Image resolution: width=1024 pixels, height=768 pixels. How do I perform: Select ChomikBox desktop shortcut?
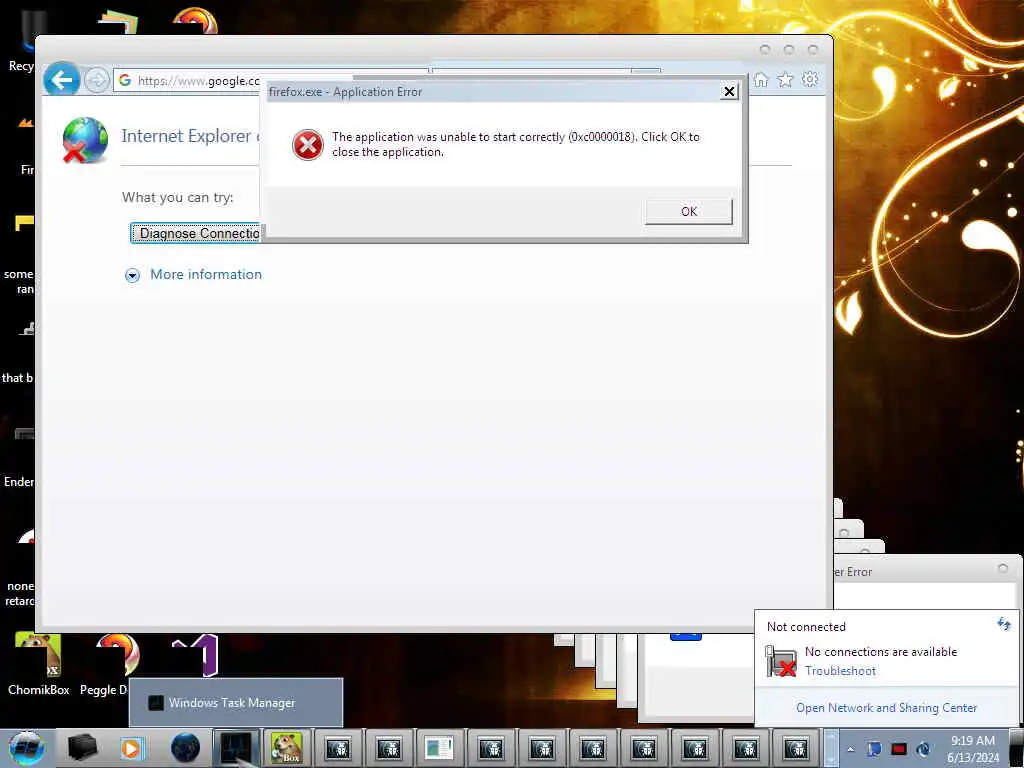pyautogui.click(x=38, y=665)
